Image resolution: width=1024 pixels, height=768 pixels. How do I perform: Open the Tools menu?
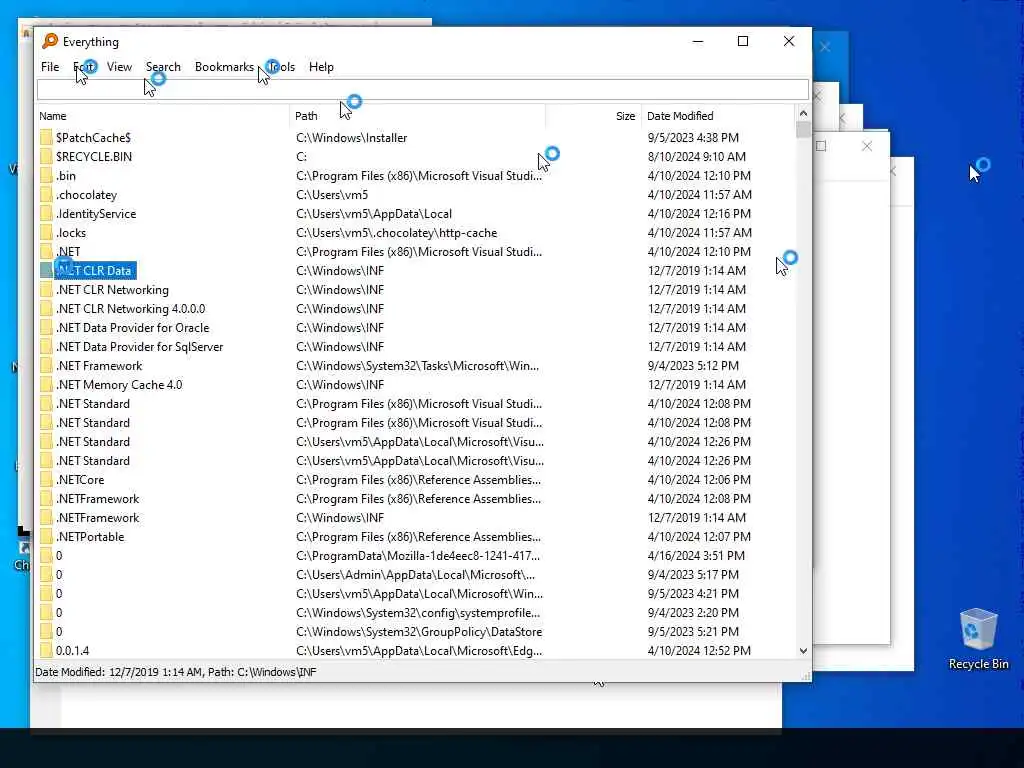point(281,67)
